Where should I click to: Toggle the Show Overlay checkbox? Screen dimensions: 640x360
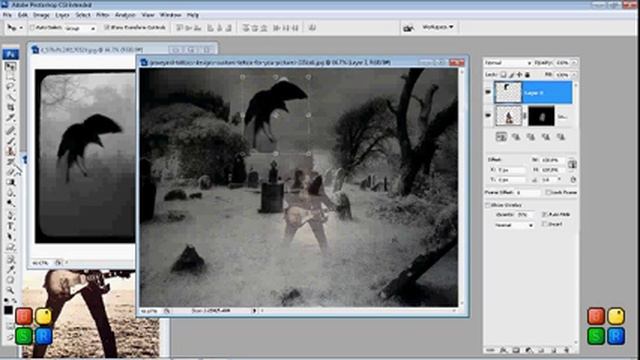coord(488,205)
